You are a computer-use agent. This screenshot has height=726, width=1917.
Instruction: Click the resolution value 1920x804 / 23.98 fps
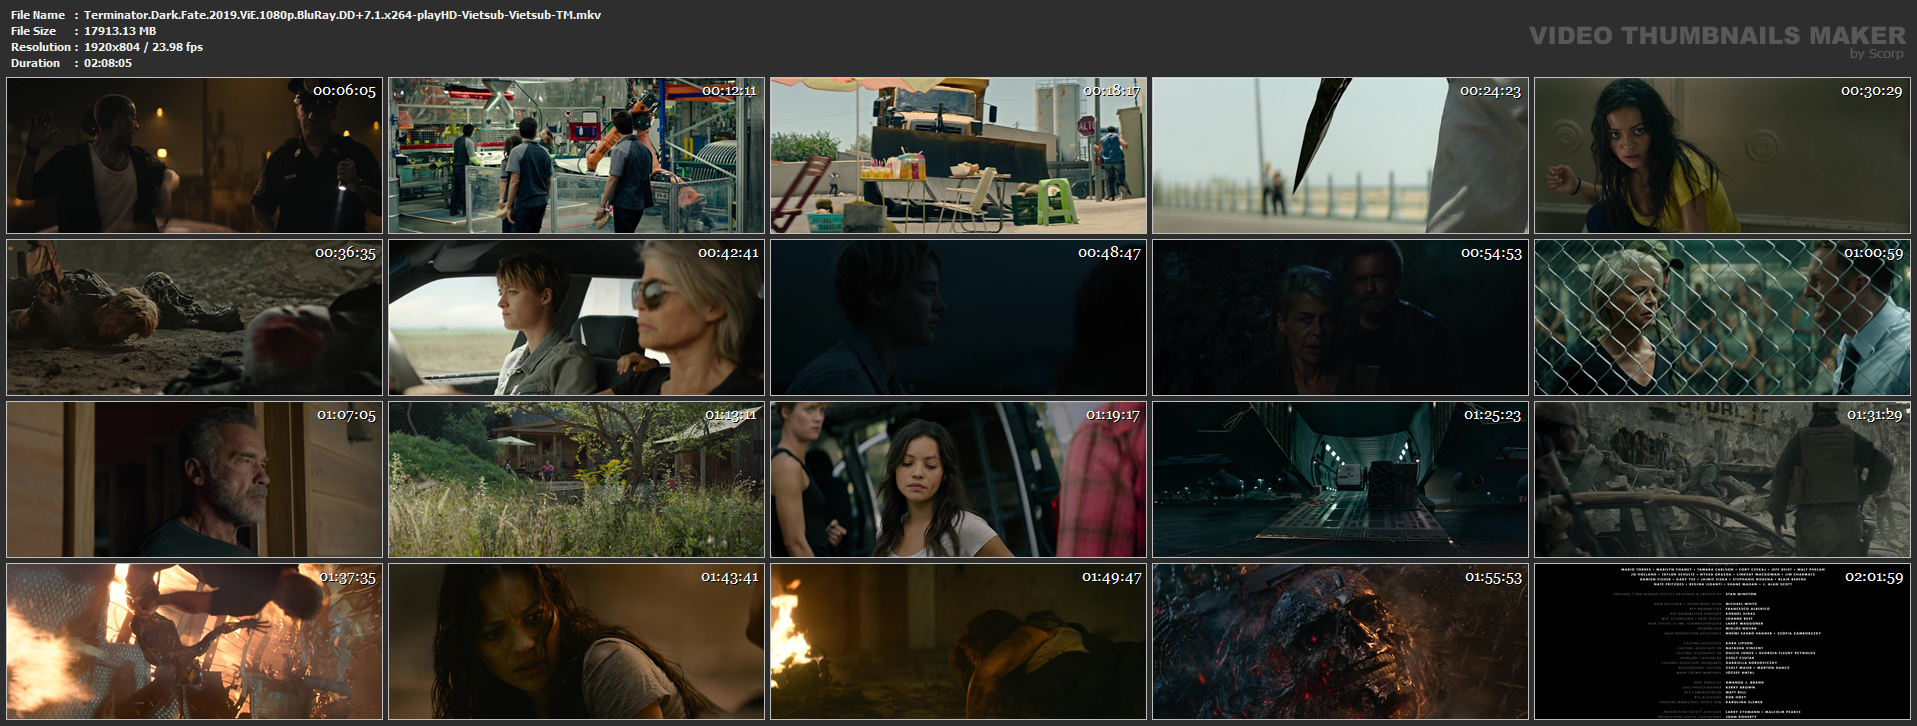(x=143, y=47)
